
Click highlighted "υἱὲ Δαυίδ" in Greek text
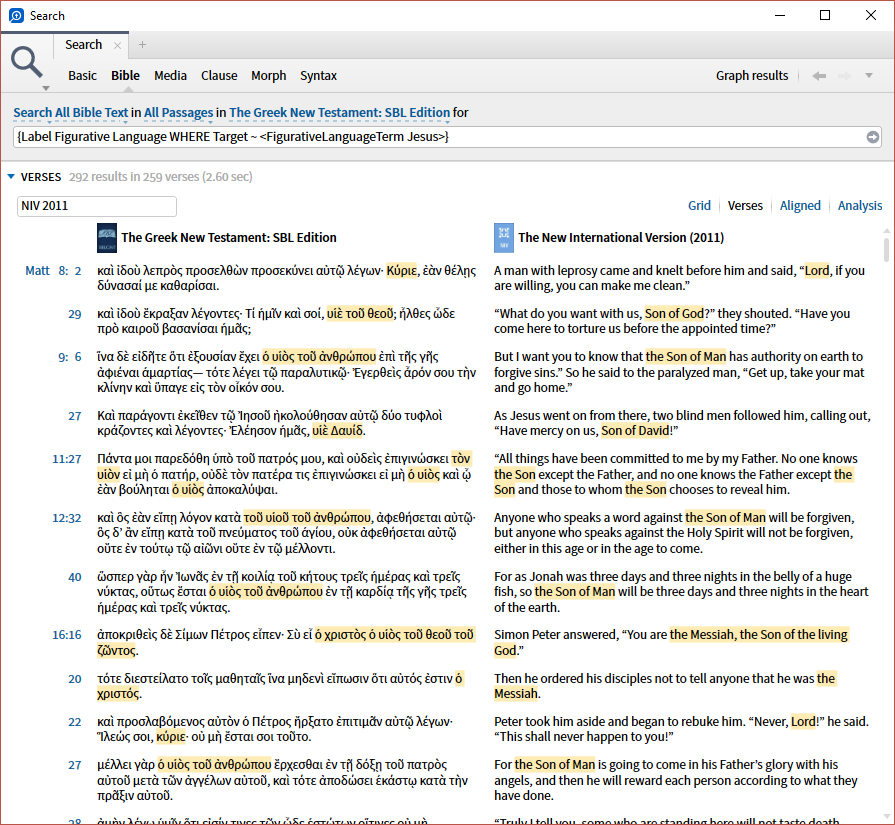tap(338, 430)
